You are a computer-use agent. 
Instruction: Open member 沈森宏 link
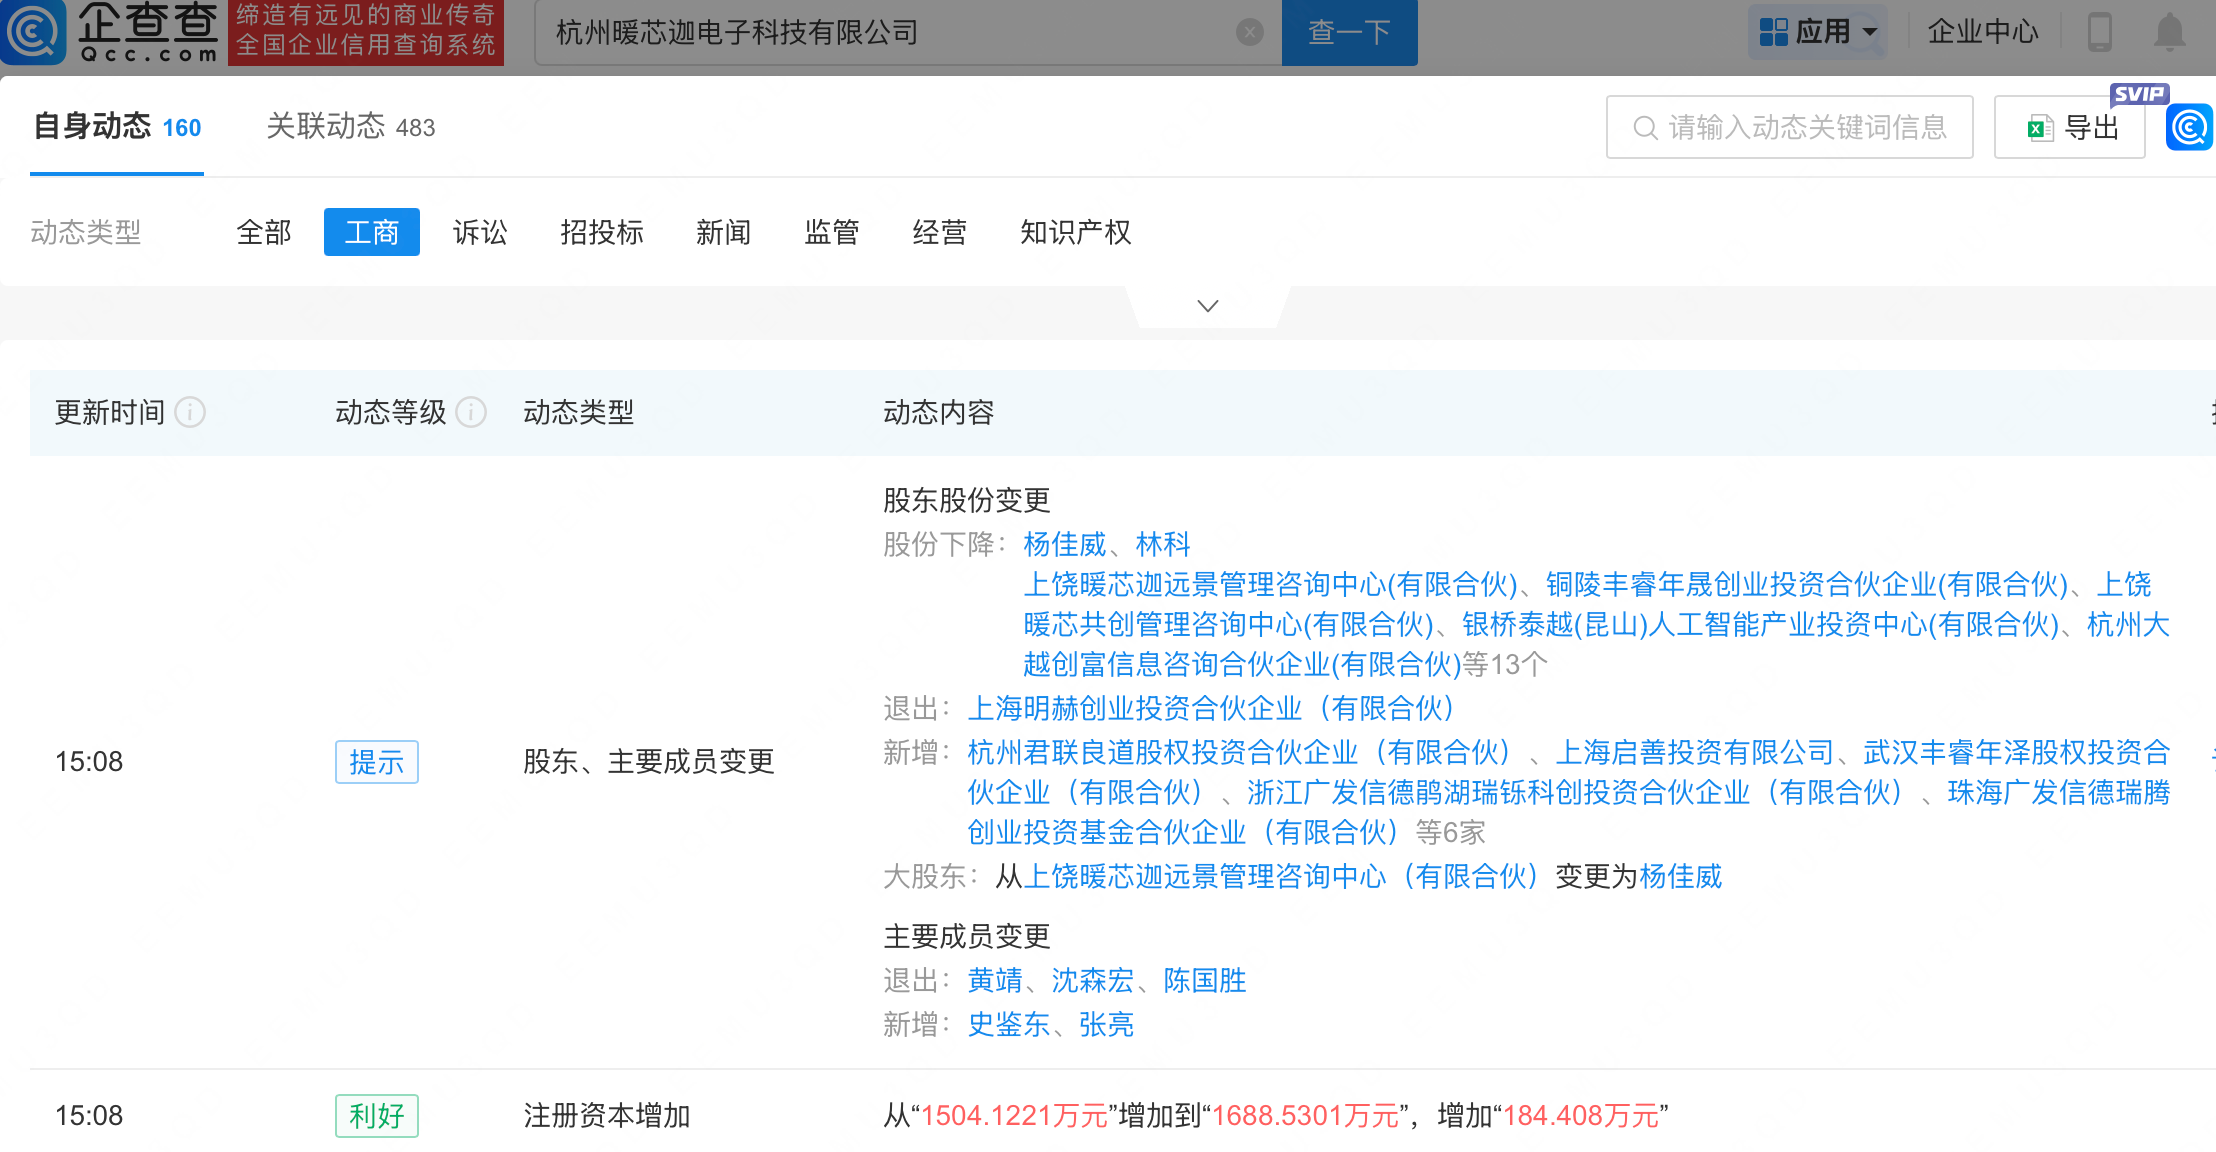click(x=1093, y=980)
